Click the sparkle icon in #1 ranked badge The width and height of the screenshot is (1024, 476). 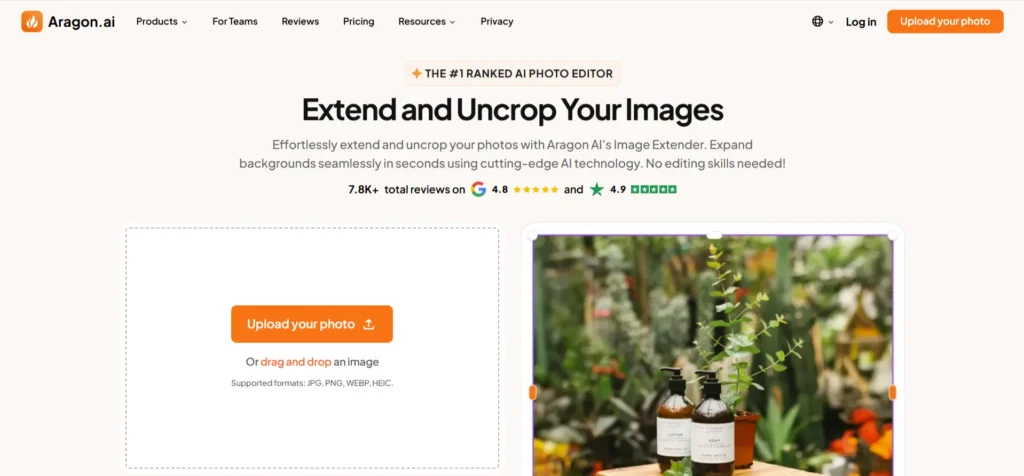point(416,74)
